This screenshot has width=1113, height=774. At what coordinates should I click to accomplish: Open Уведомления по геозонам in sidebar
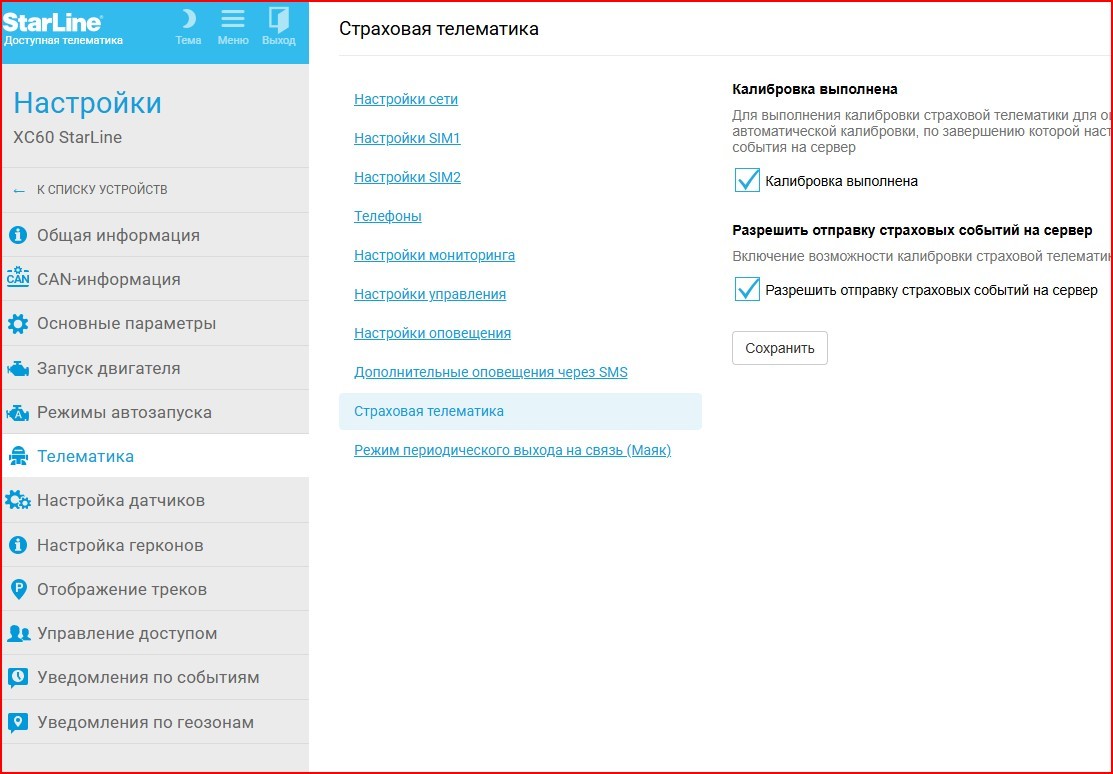tap(145, 722)
